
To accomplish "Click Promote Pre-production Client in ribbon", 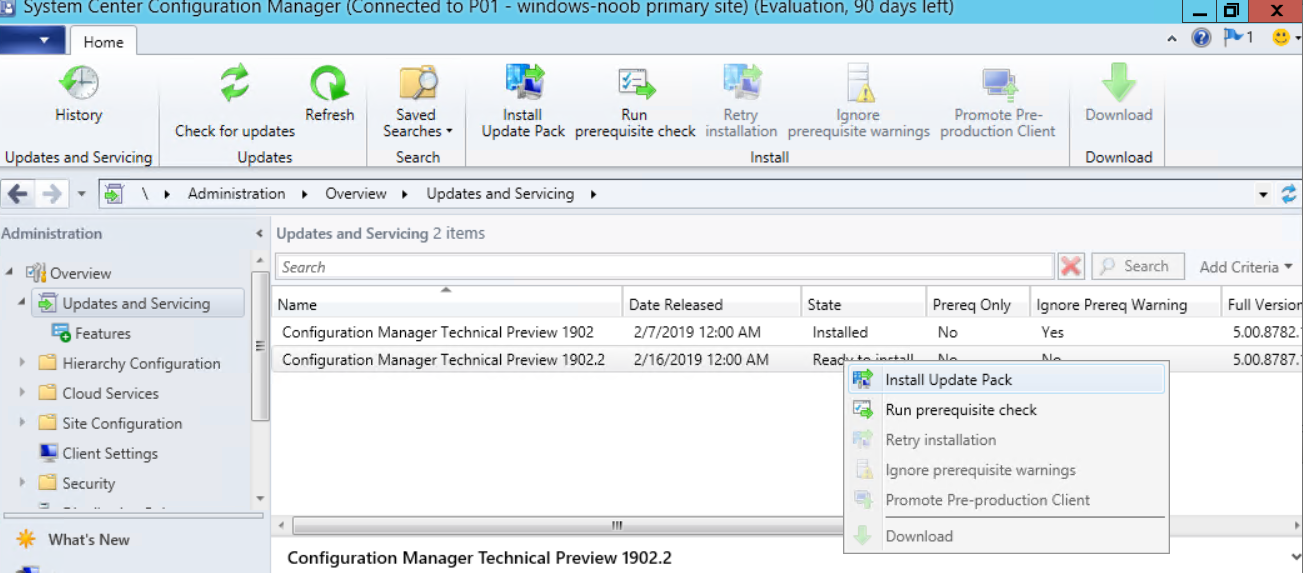I will pos(998,101).
